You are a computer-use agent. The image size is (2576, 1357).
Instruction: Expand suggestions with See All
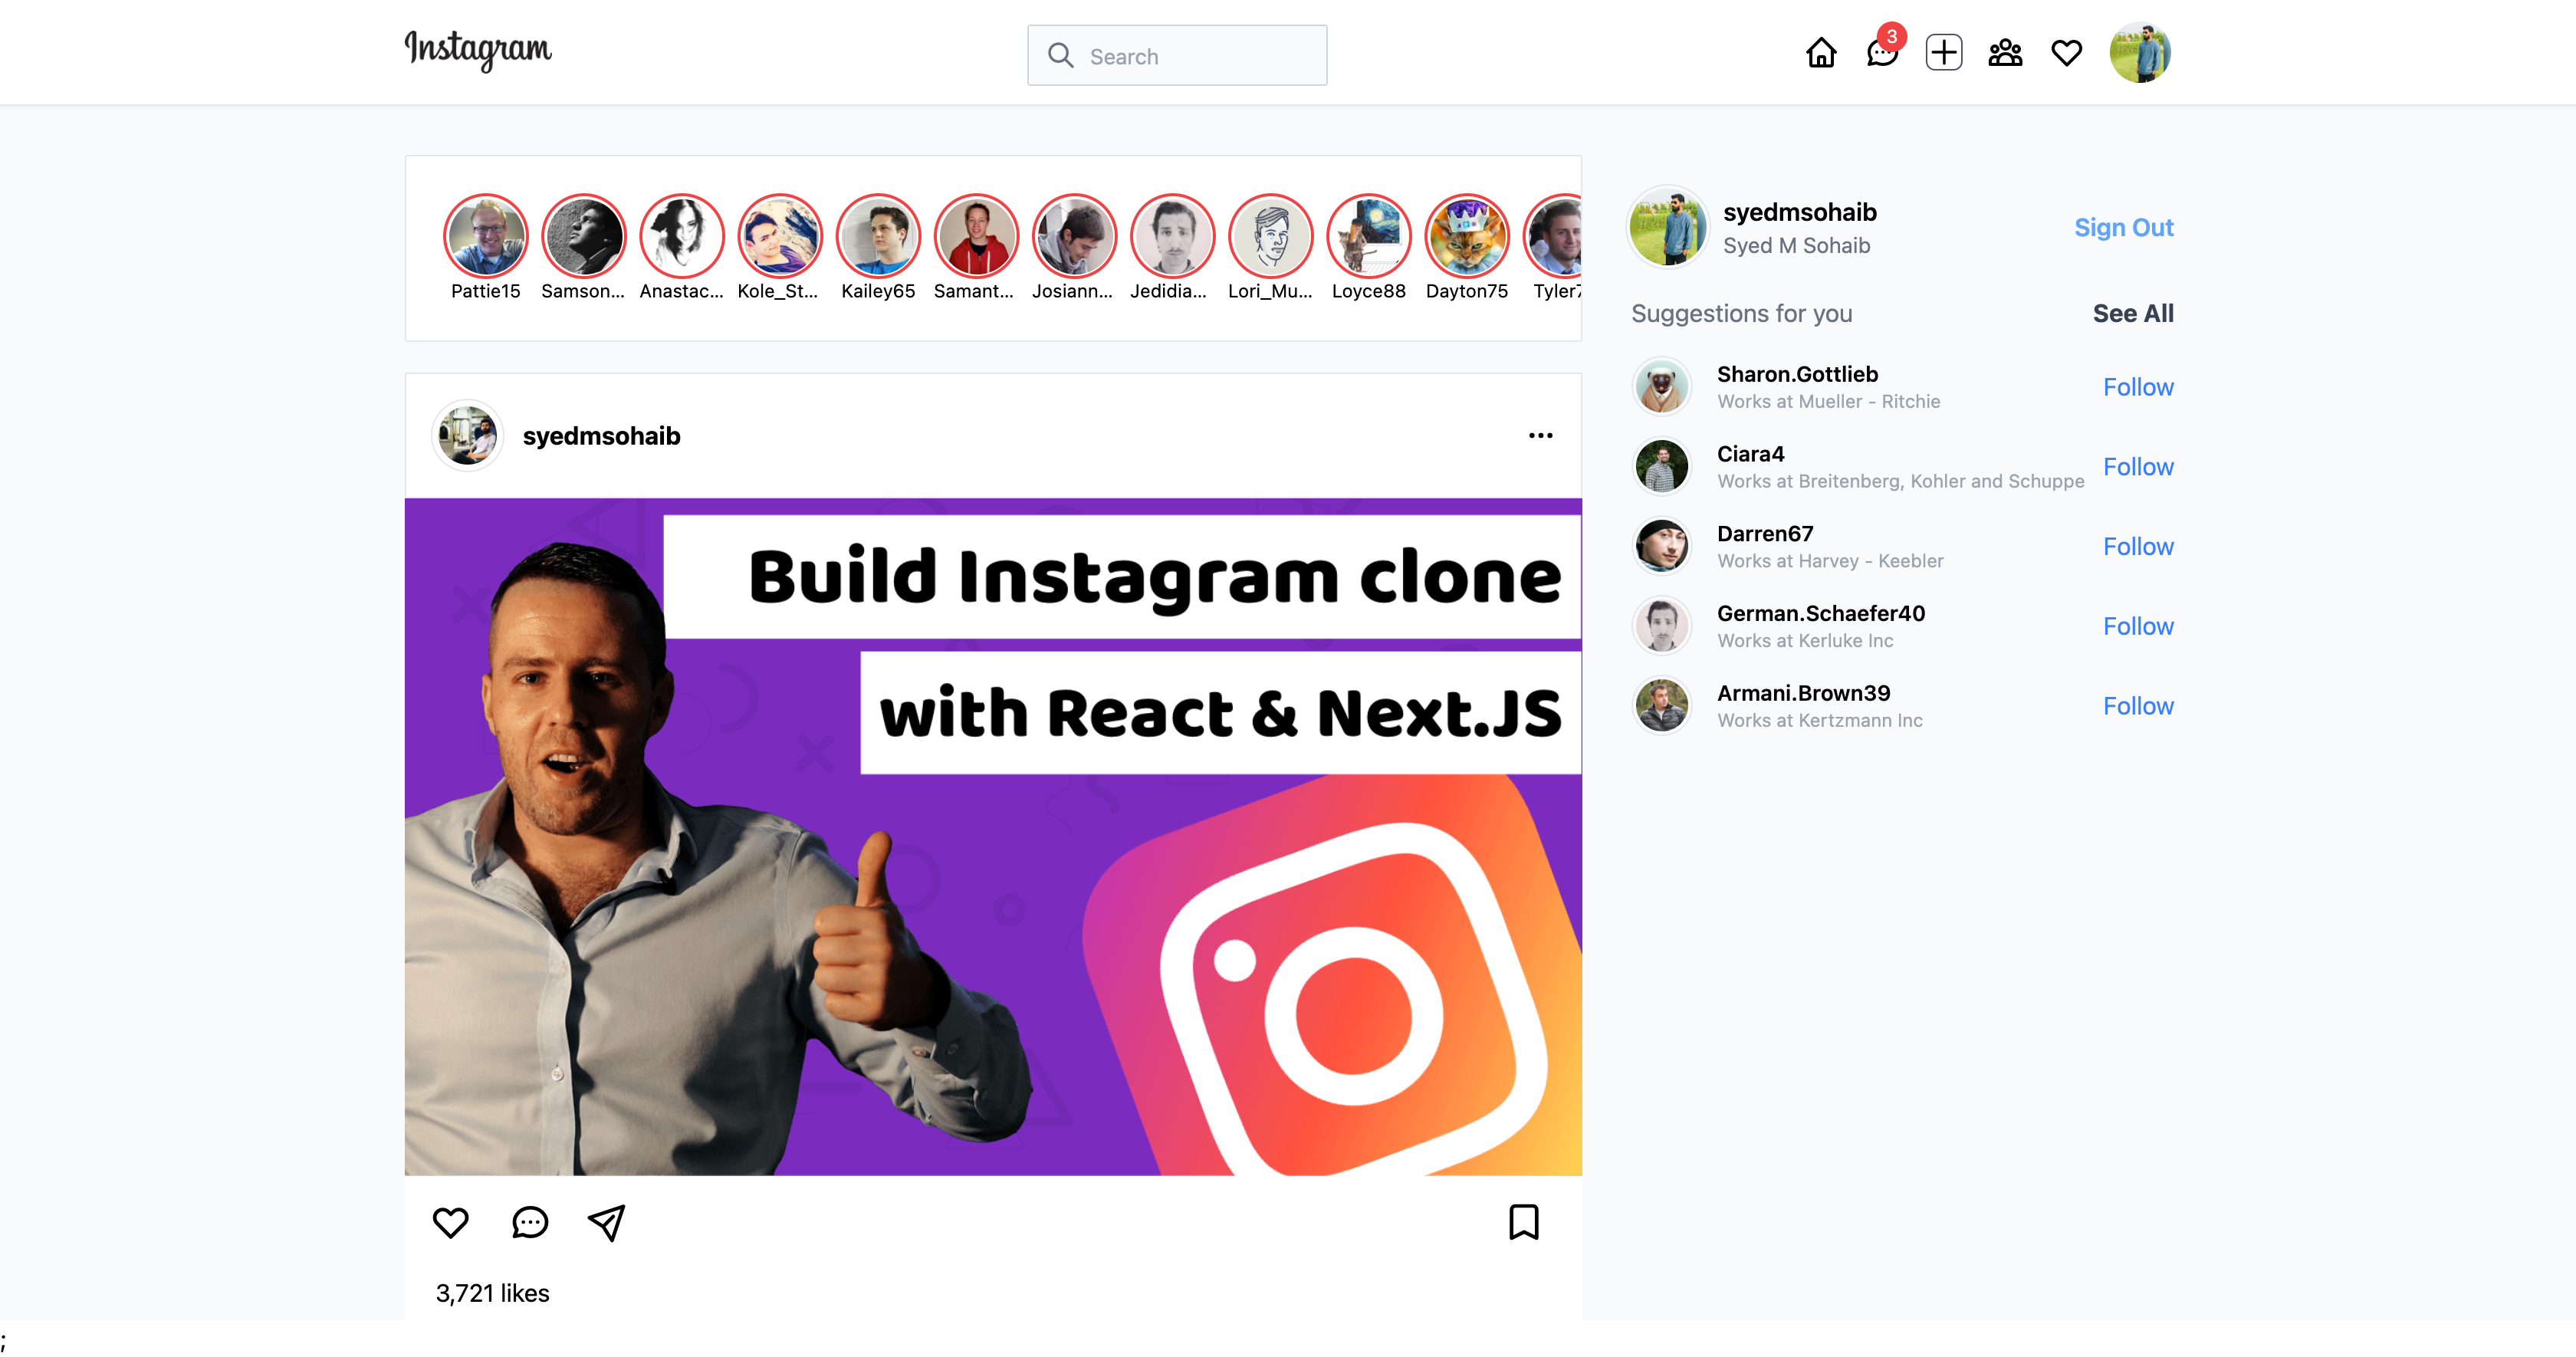(2132, 313)
